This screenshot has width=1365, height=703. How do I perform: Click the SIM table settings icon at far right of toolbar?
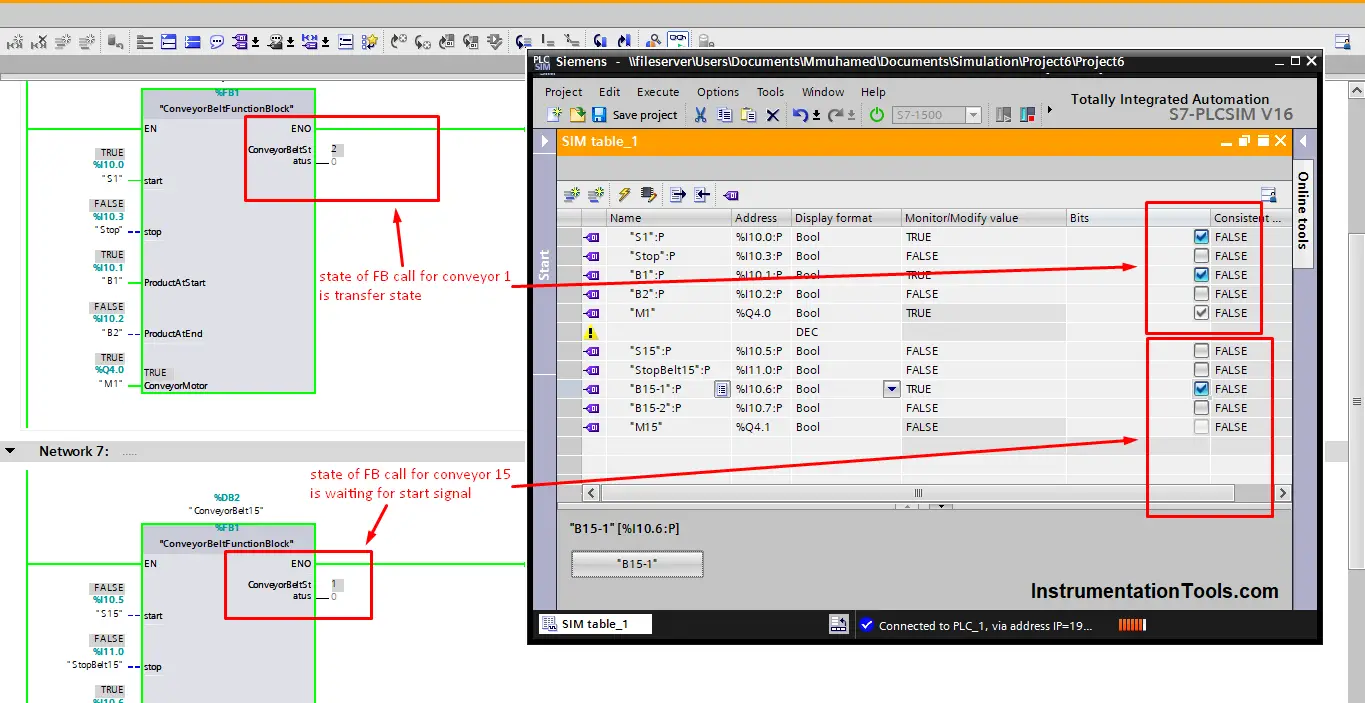pyautogui.click(x=1269, y=195)
